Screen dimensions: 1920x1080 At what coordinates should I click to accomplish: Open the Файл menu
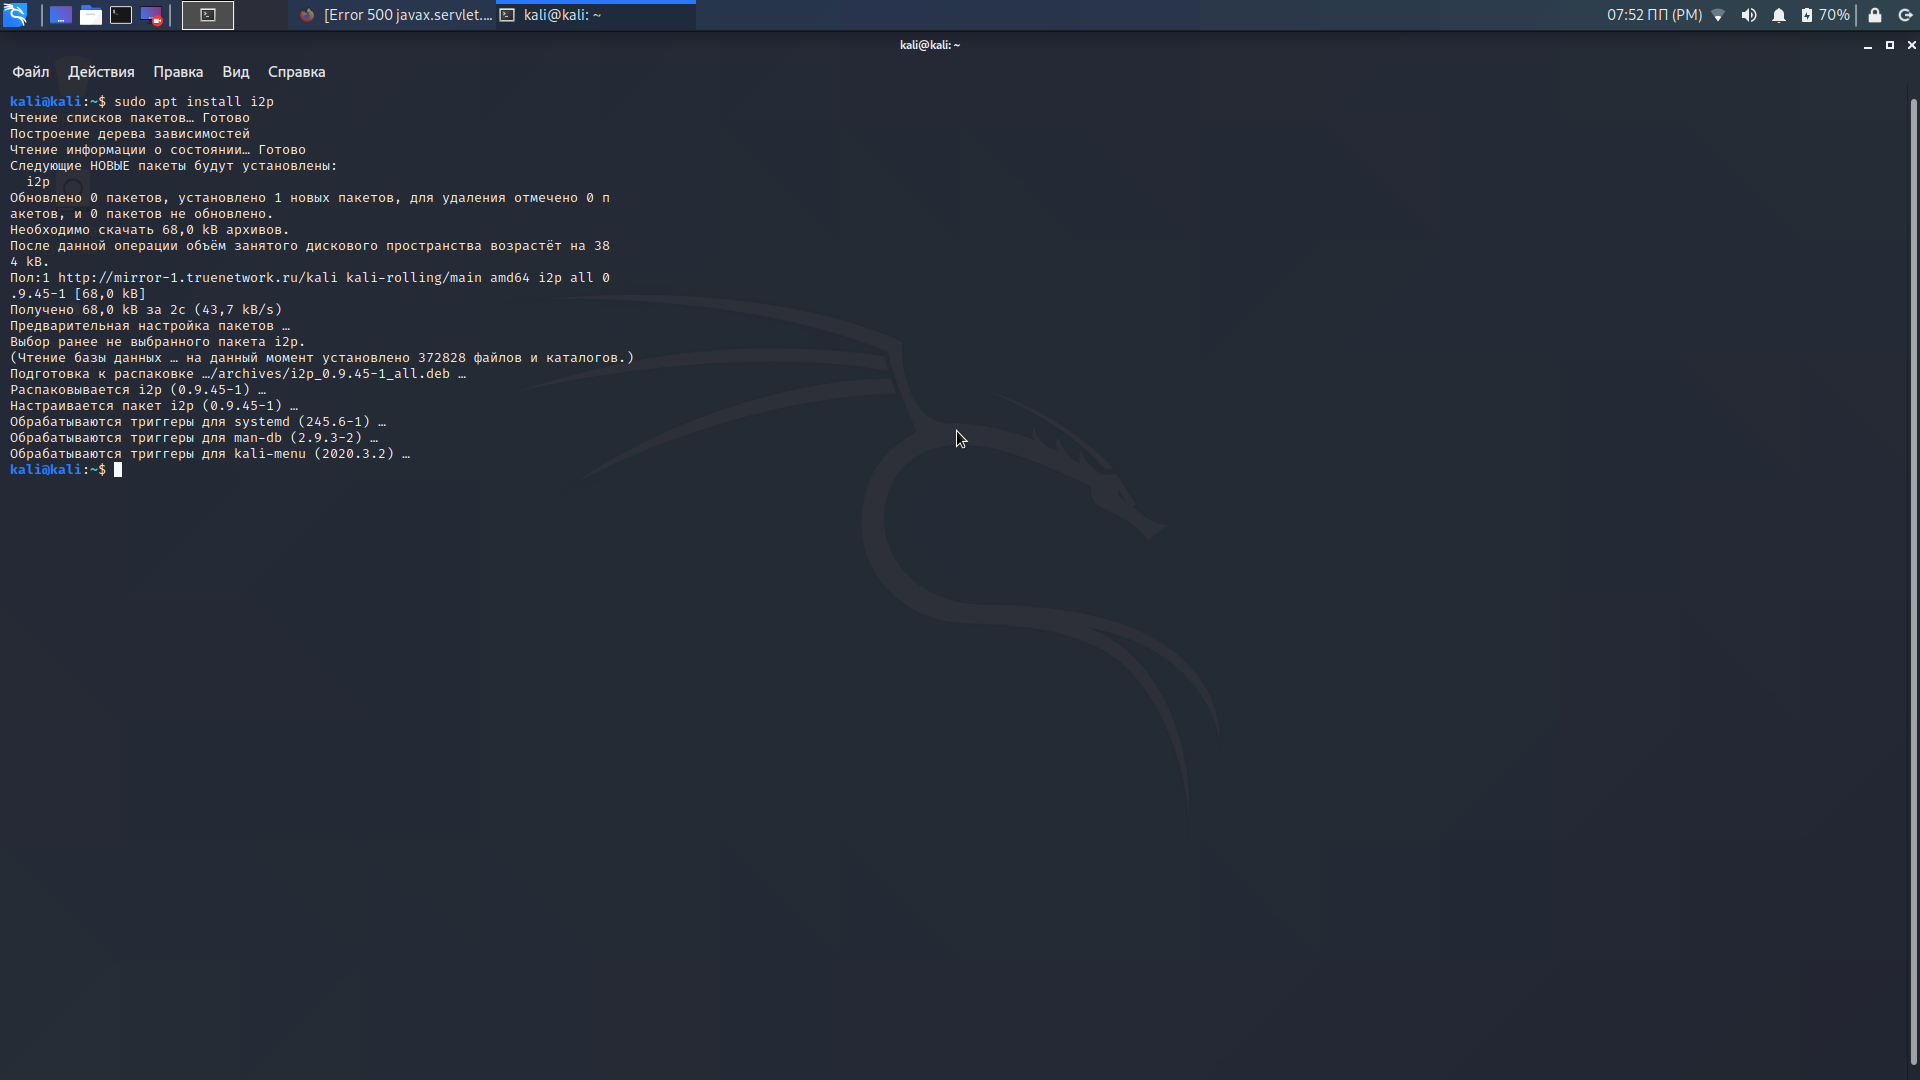(x=31, y=72)
